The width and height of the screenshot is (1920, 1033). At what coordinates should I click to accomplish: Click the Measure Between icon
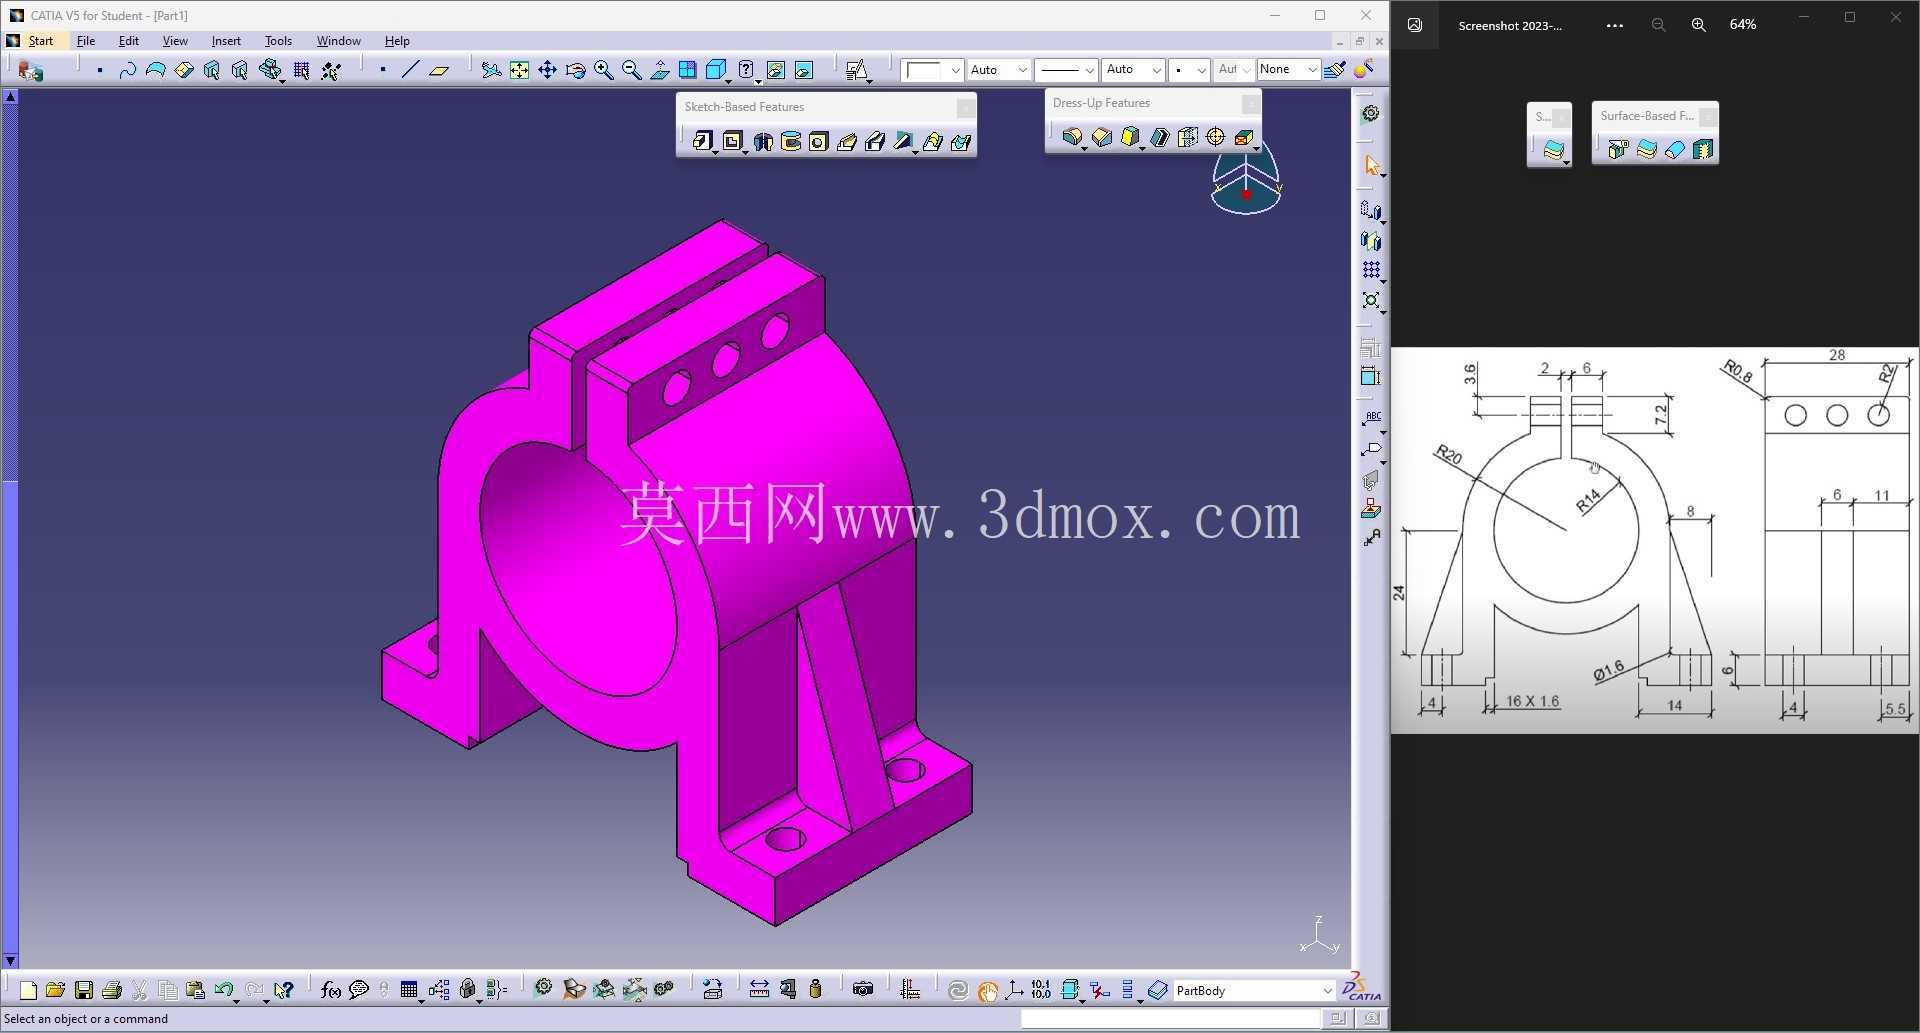pos(759,990)
